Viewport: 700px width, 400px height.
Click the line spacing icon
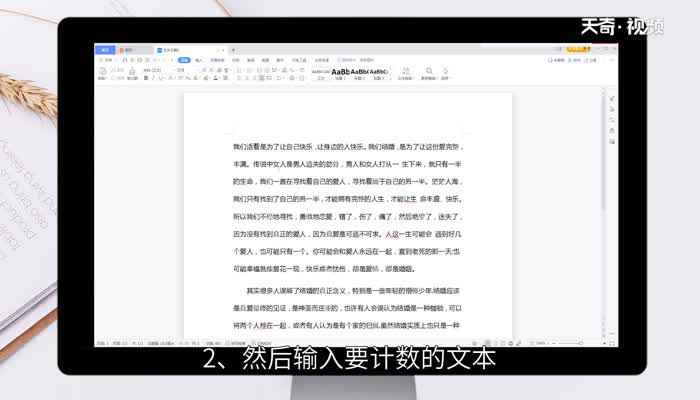click(x=279, y=78)
